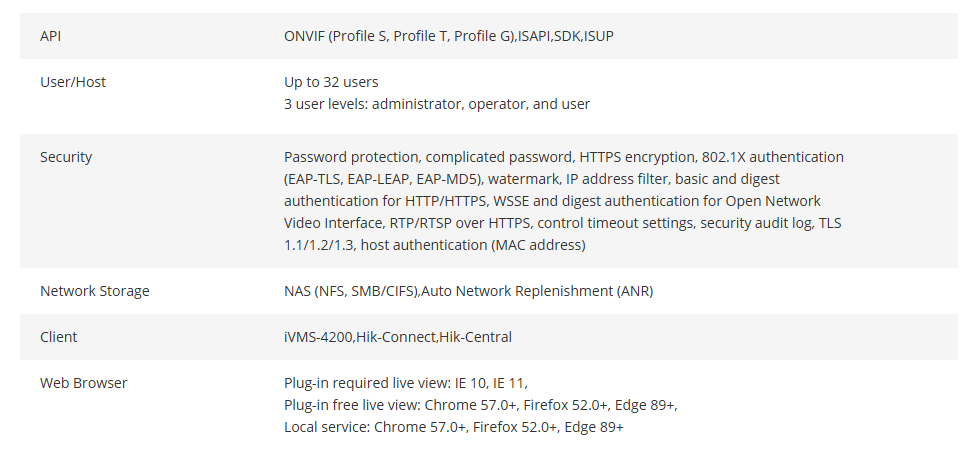The width and height of the screenshot is (976, 454).
Task: Click the Security row label
Action: (66, 157)
